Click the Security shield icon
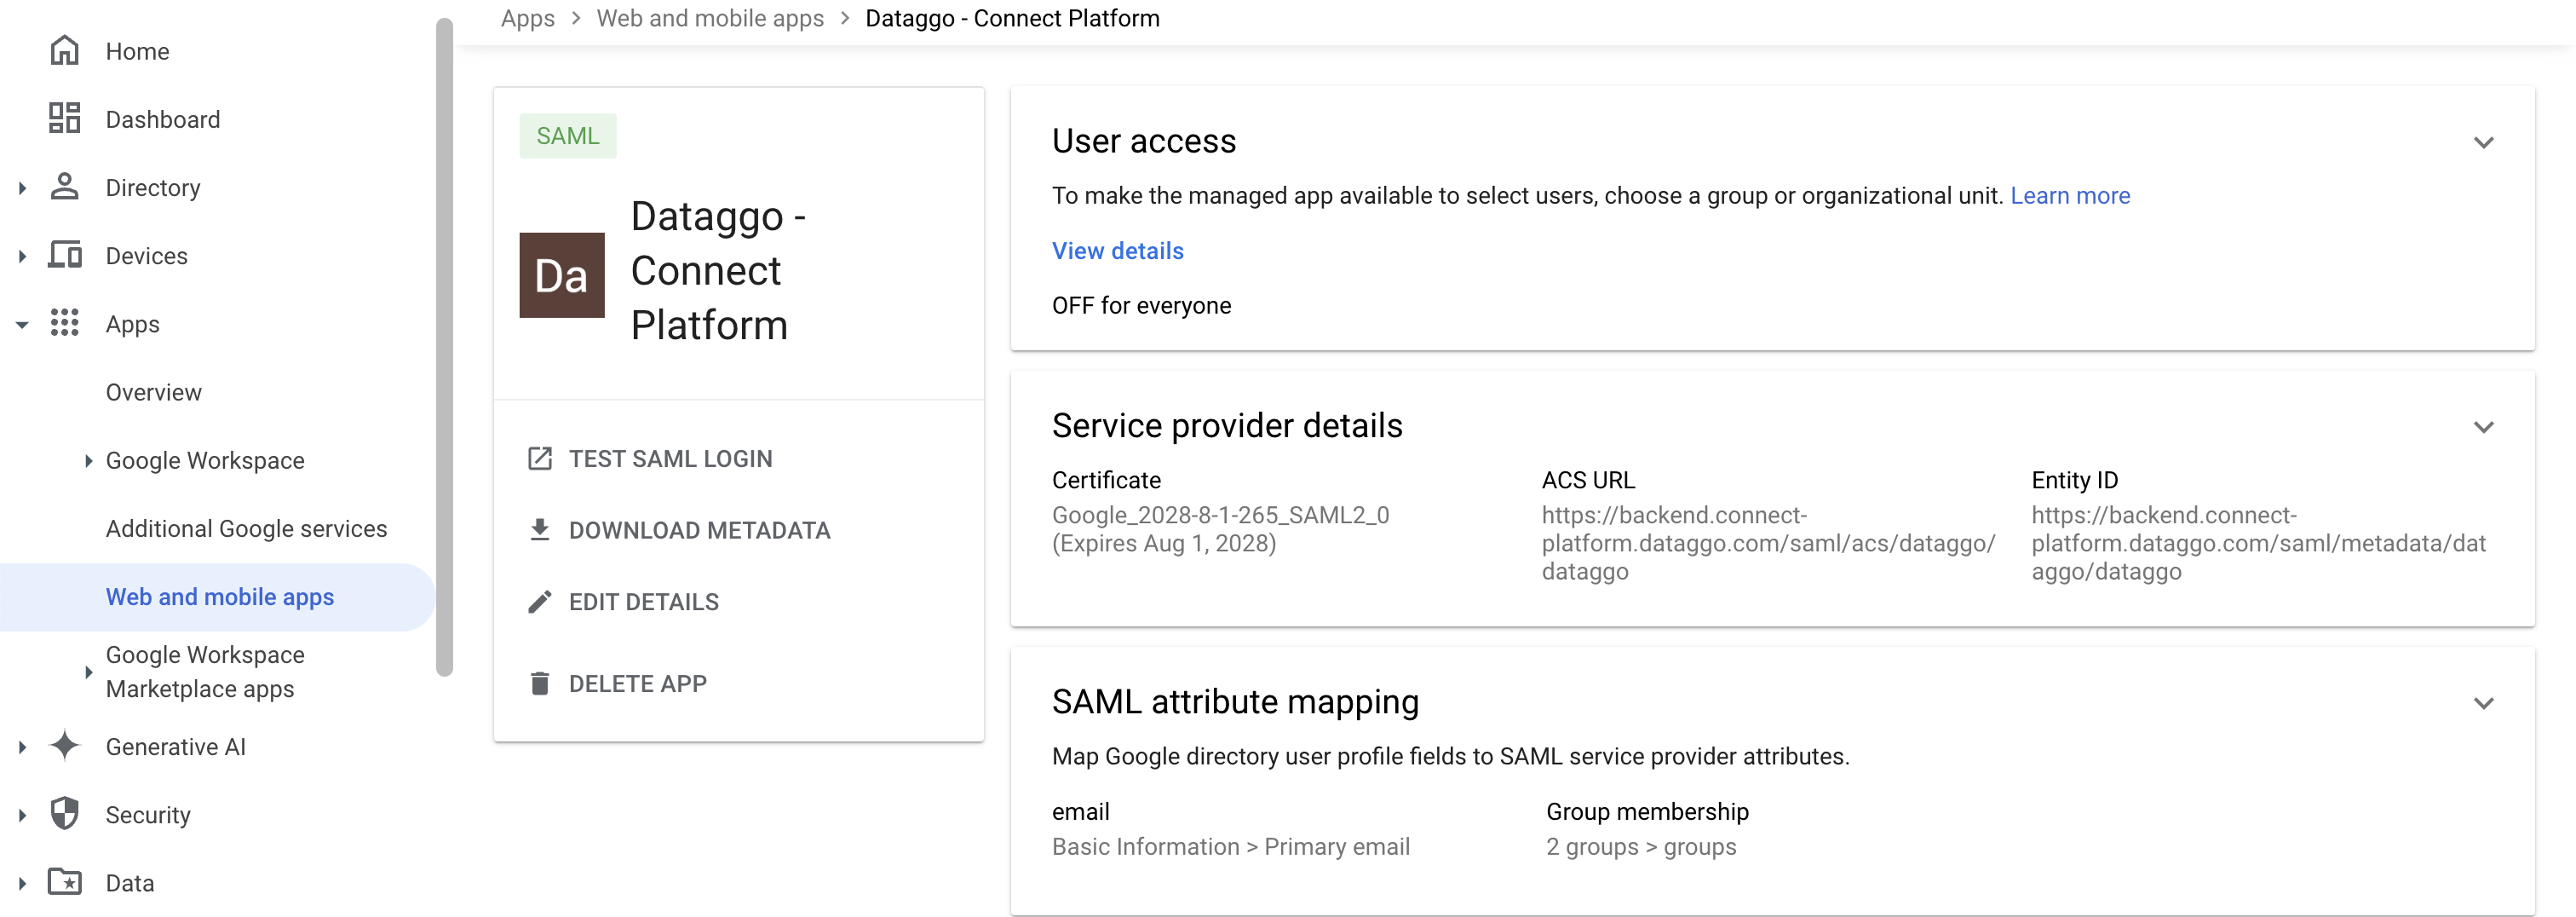2576x917 pixels. [65, 814]
